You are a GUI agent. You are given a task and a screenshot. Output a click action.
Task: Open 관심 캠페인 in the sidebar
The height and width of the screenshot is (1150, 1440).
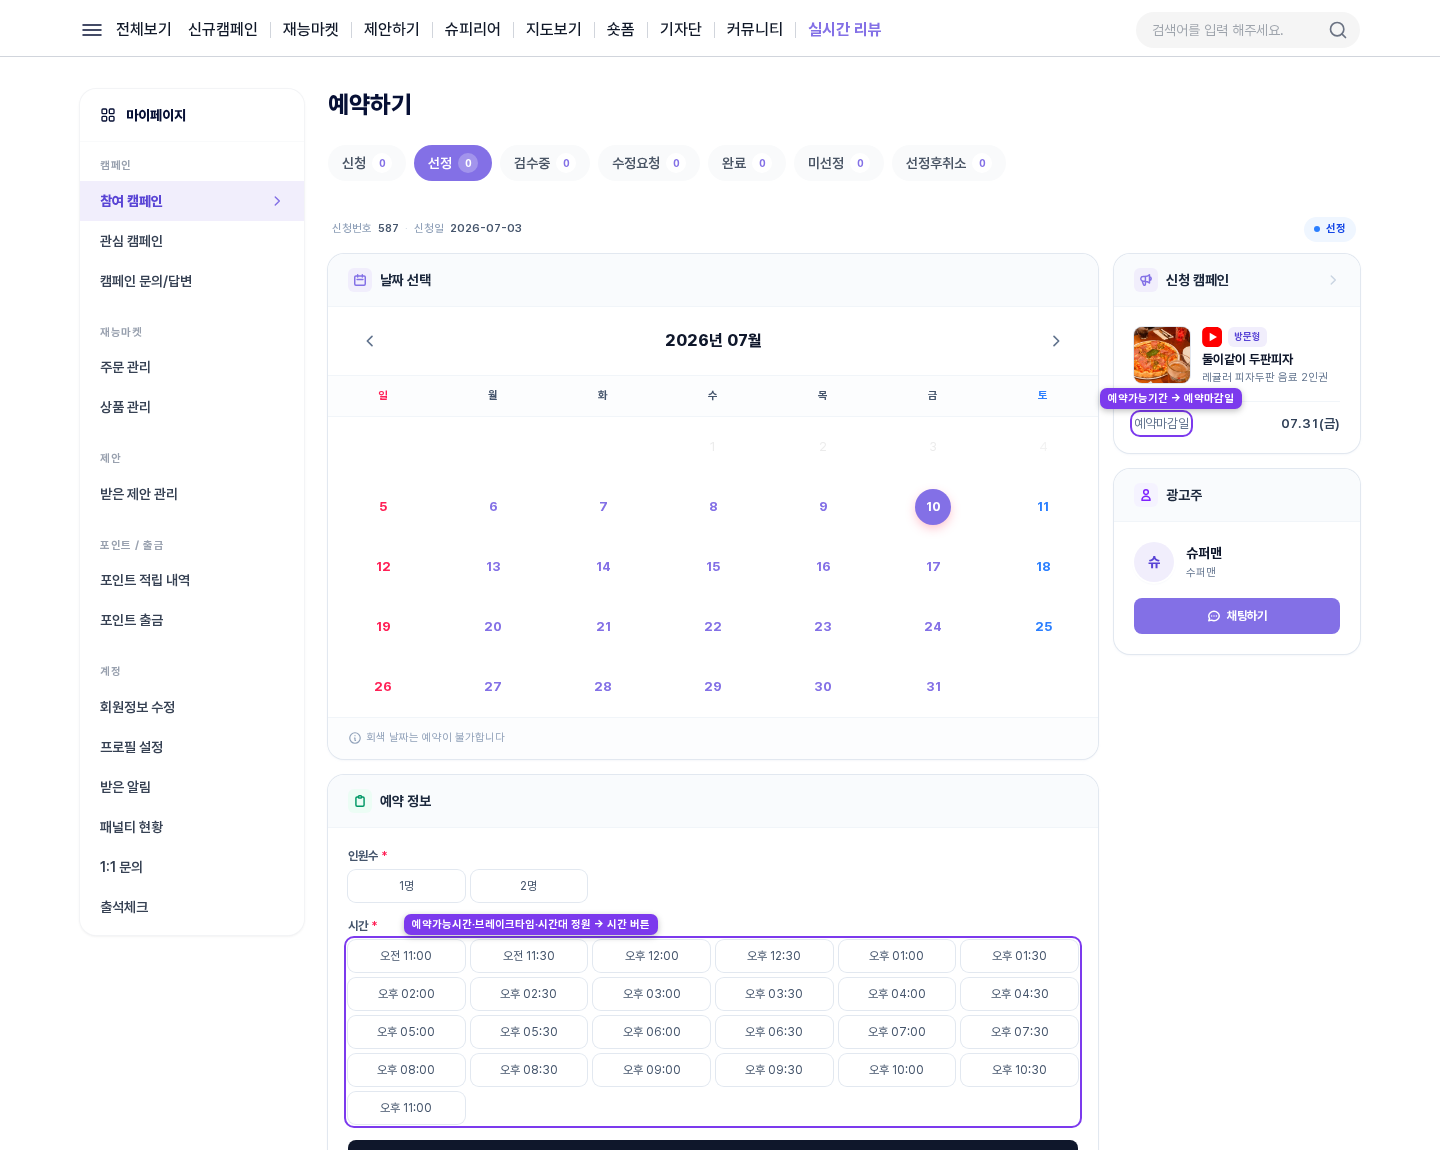click(192, 241)
